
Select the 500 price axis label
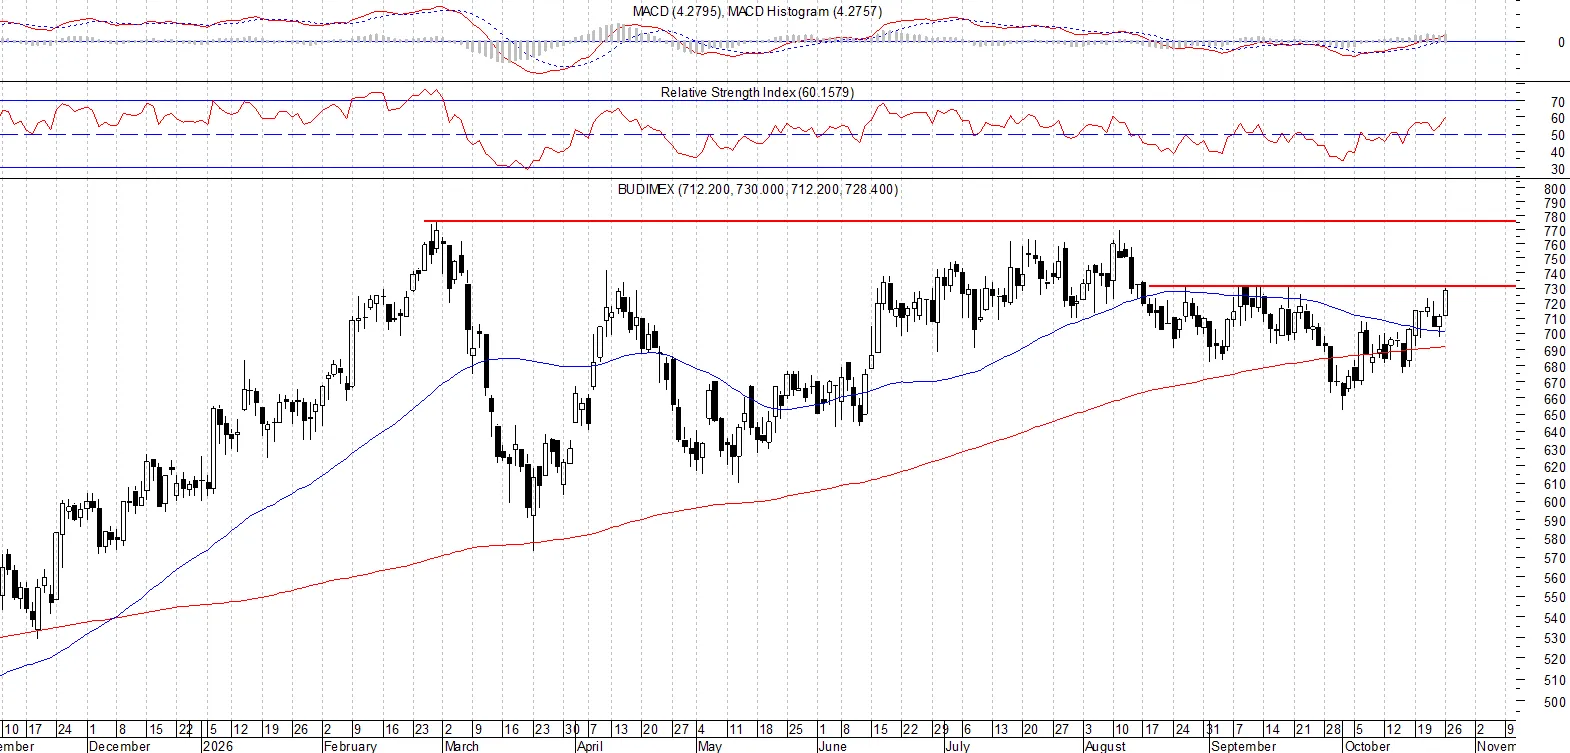point(1555,703)
